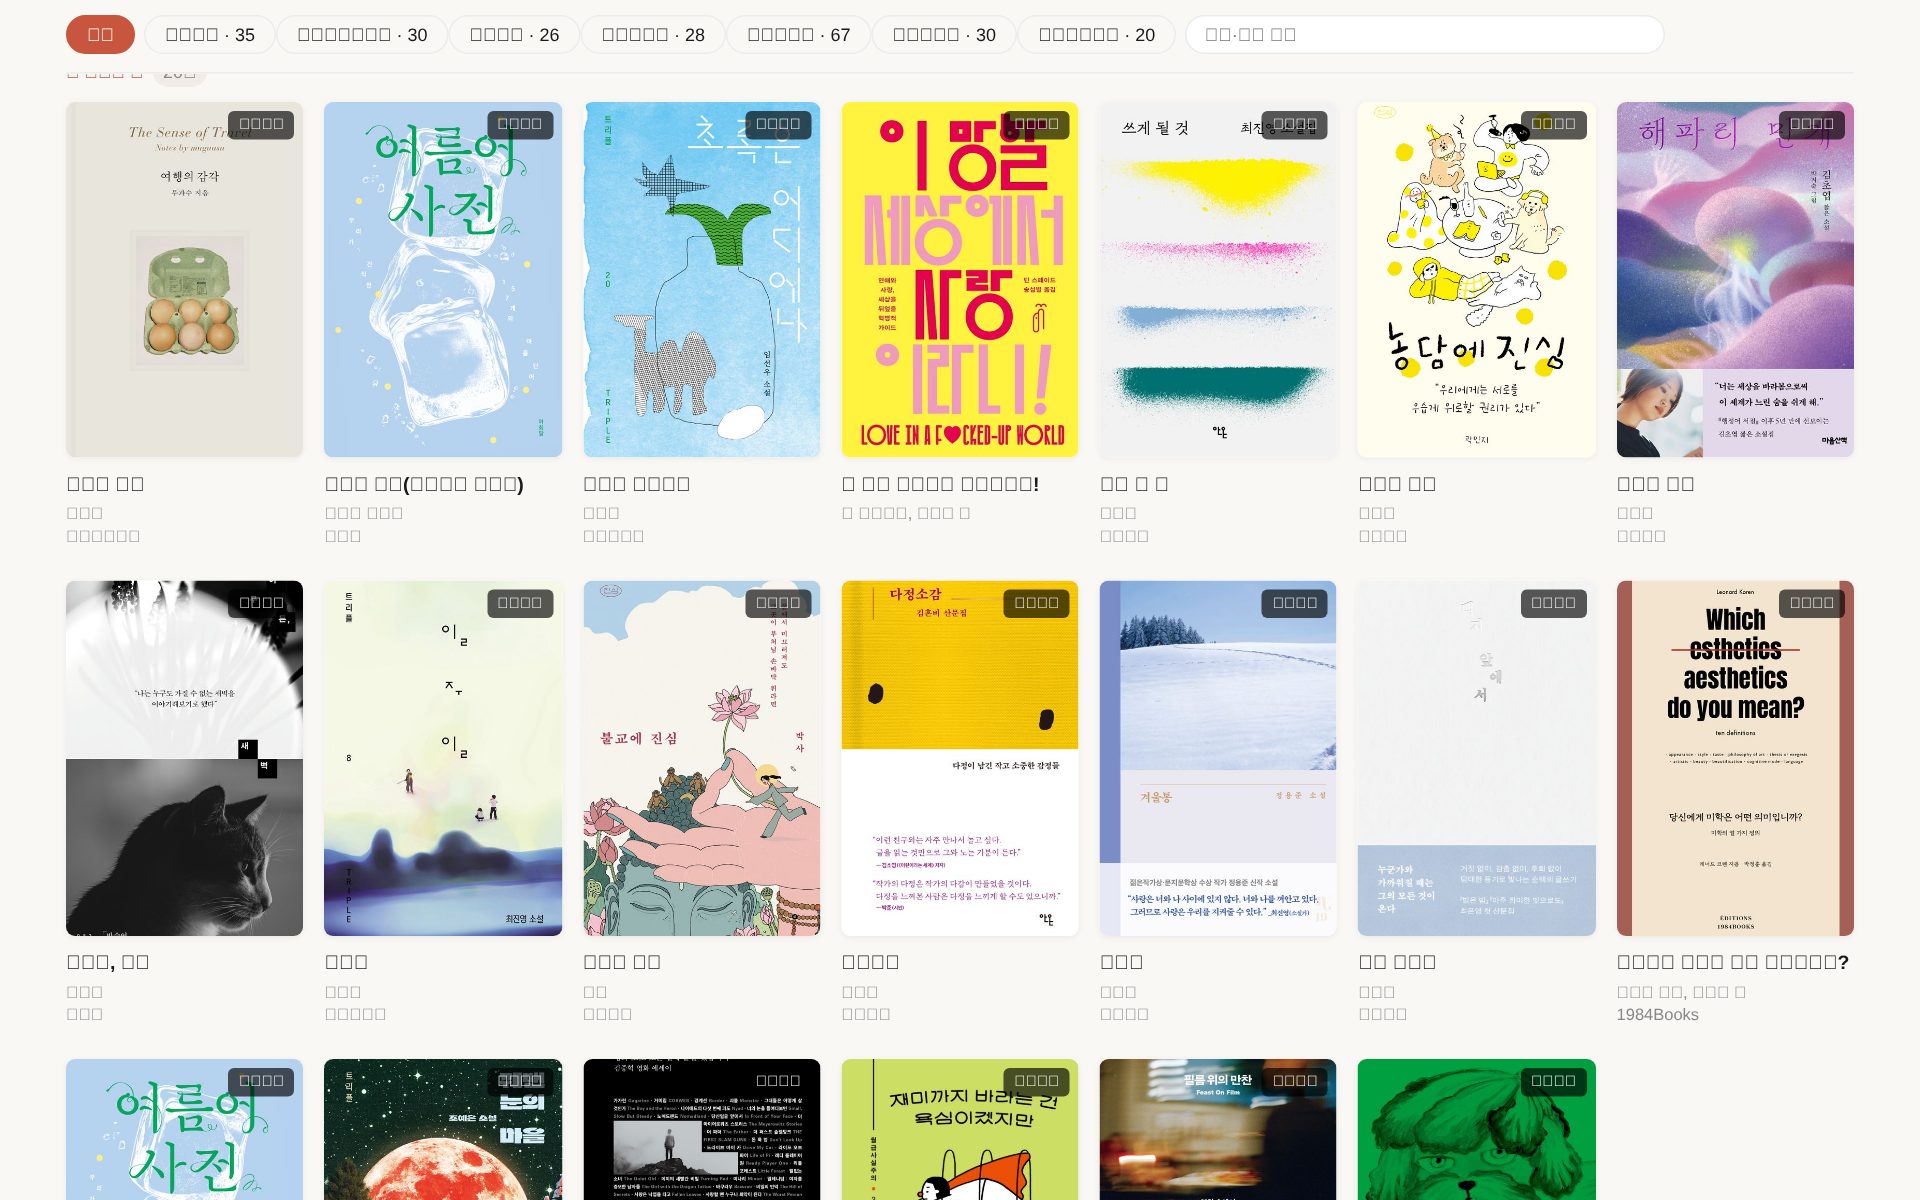Click the badge on the black cat cover
Screen dimensions: 1920x1200
[x=261, y=603]
